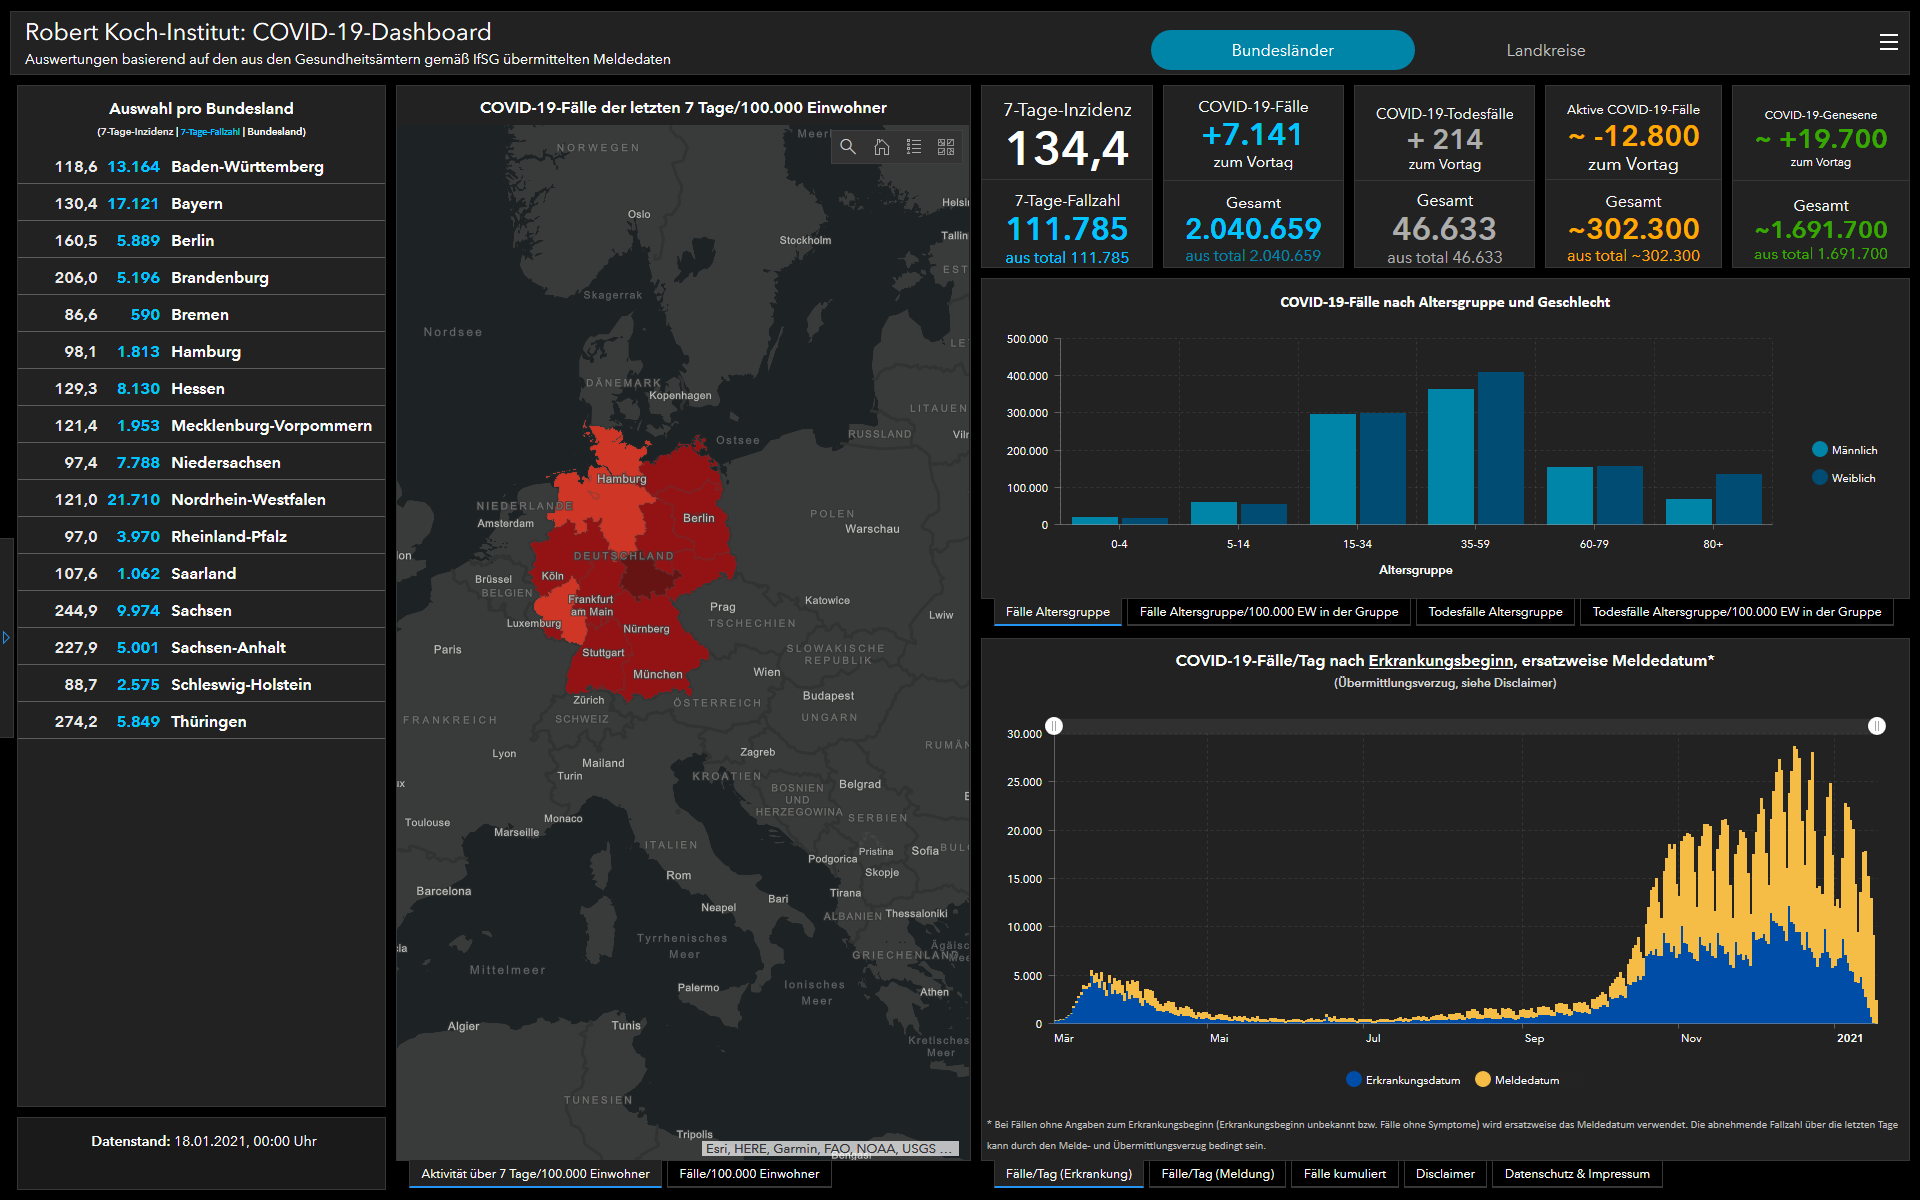Screen dimensions: 1920x1200
Task: Open the map legend list icon
Action: pyautogui.click(x=914, y=147)
